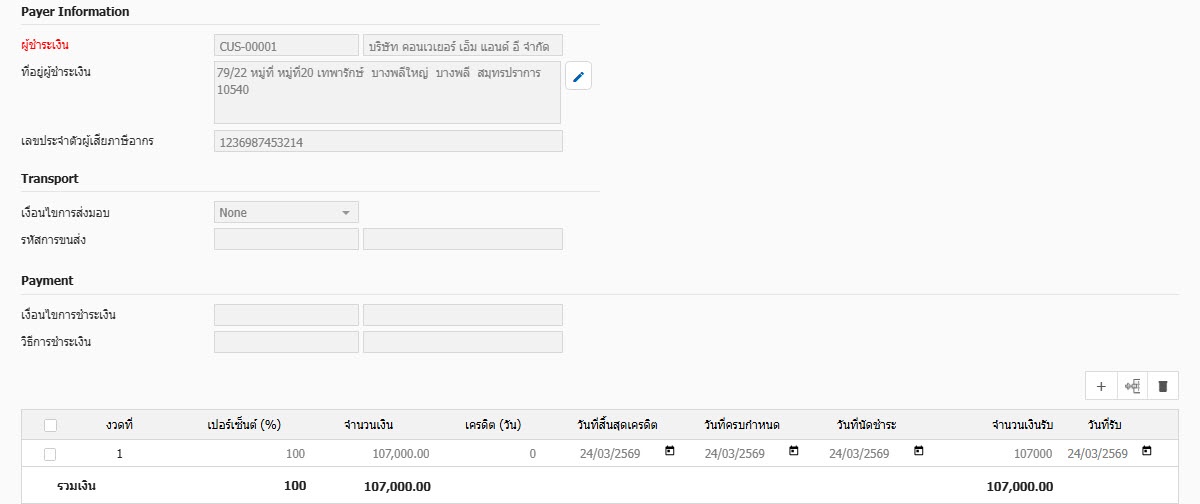Screen dimensions: 1200x504
Task: Click the payer address text area
Action: coord(387,92)
